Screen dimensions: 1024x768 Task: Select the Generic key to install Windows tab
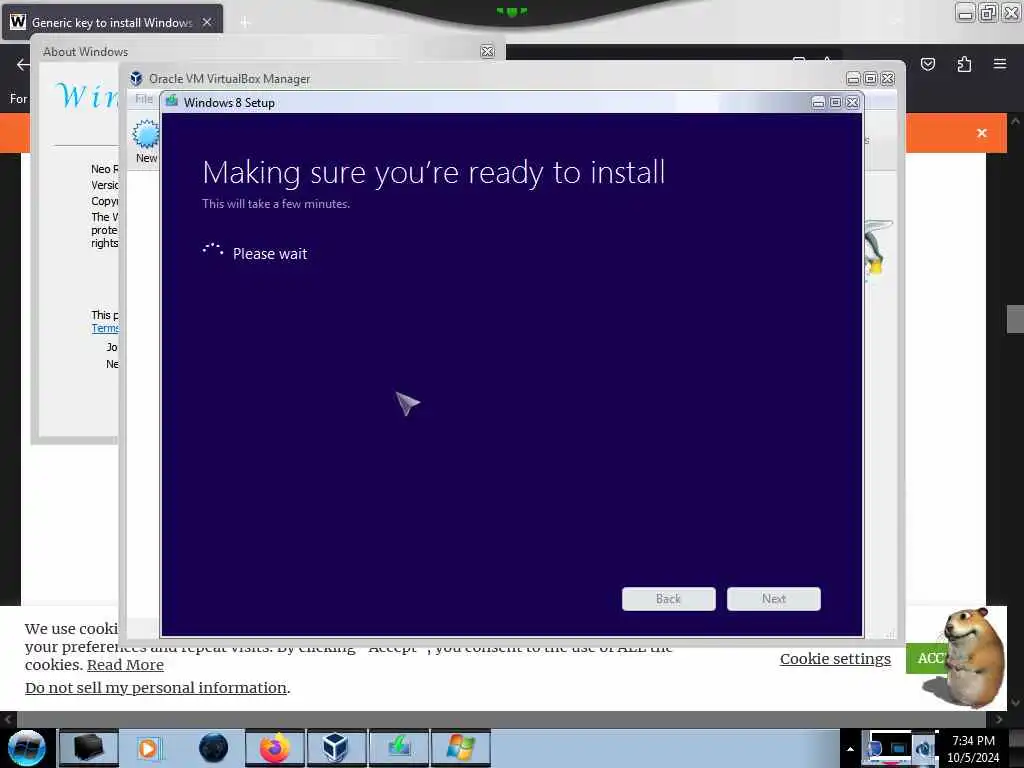(x=112, y=22)
